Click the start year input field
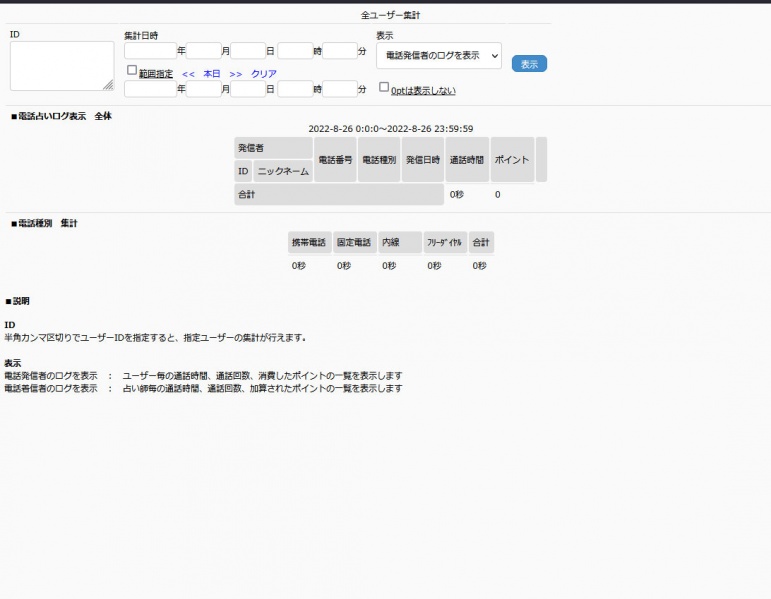 tap(150, 51)
